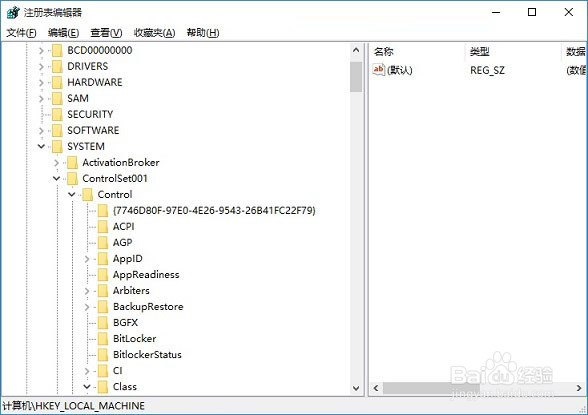Select the AppReadiness key label
Screen dimensions: 588x415
[146, 275]
